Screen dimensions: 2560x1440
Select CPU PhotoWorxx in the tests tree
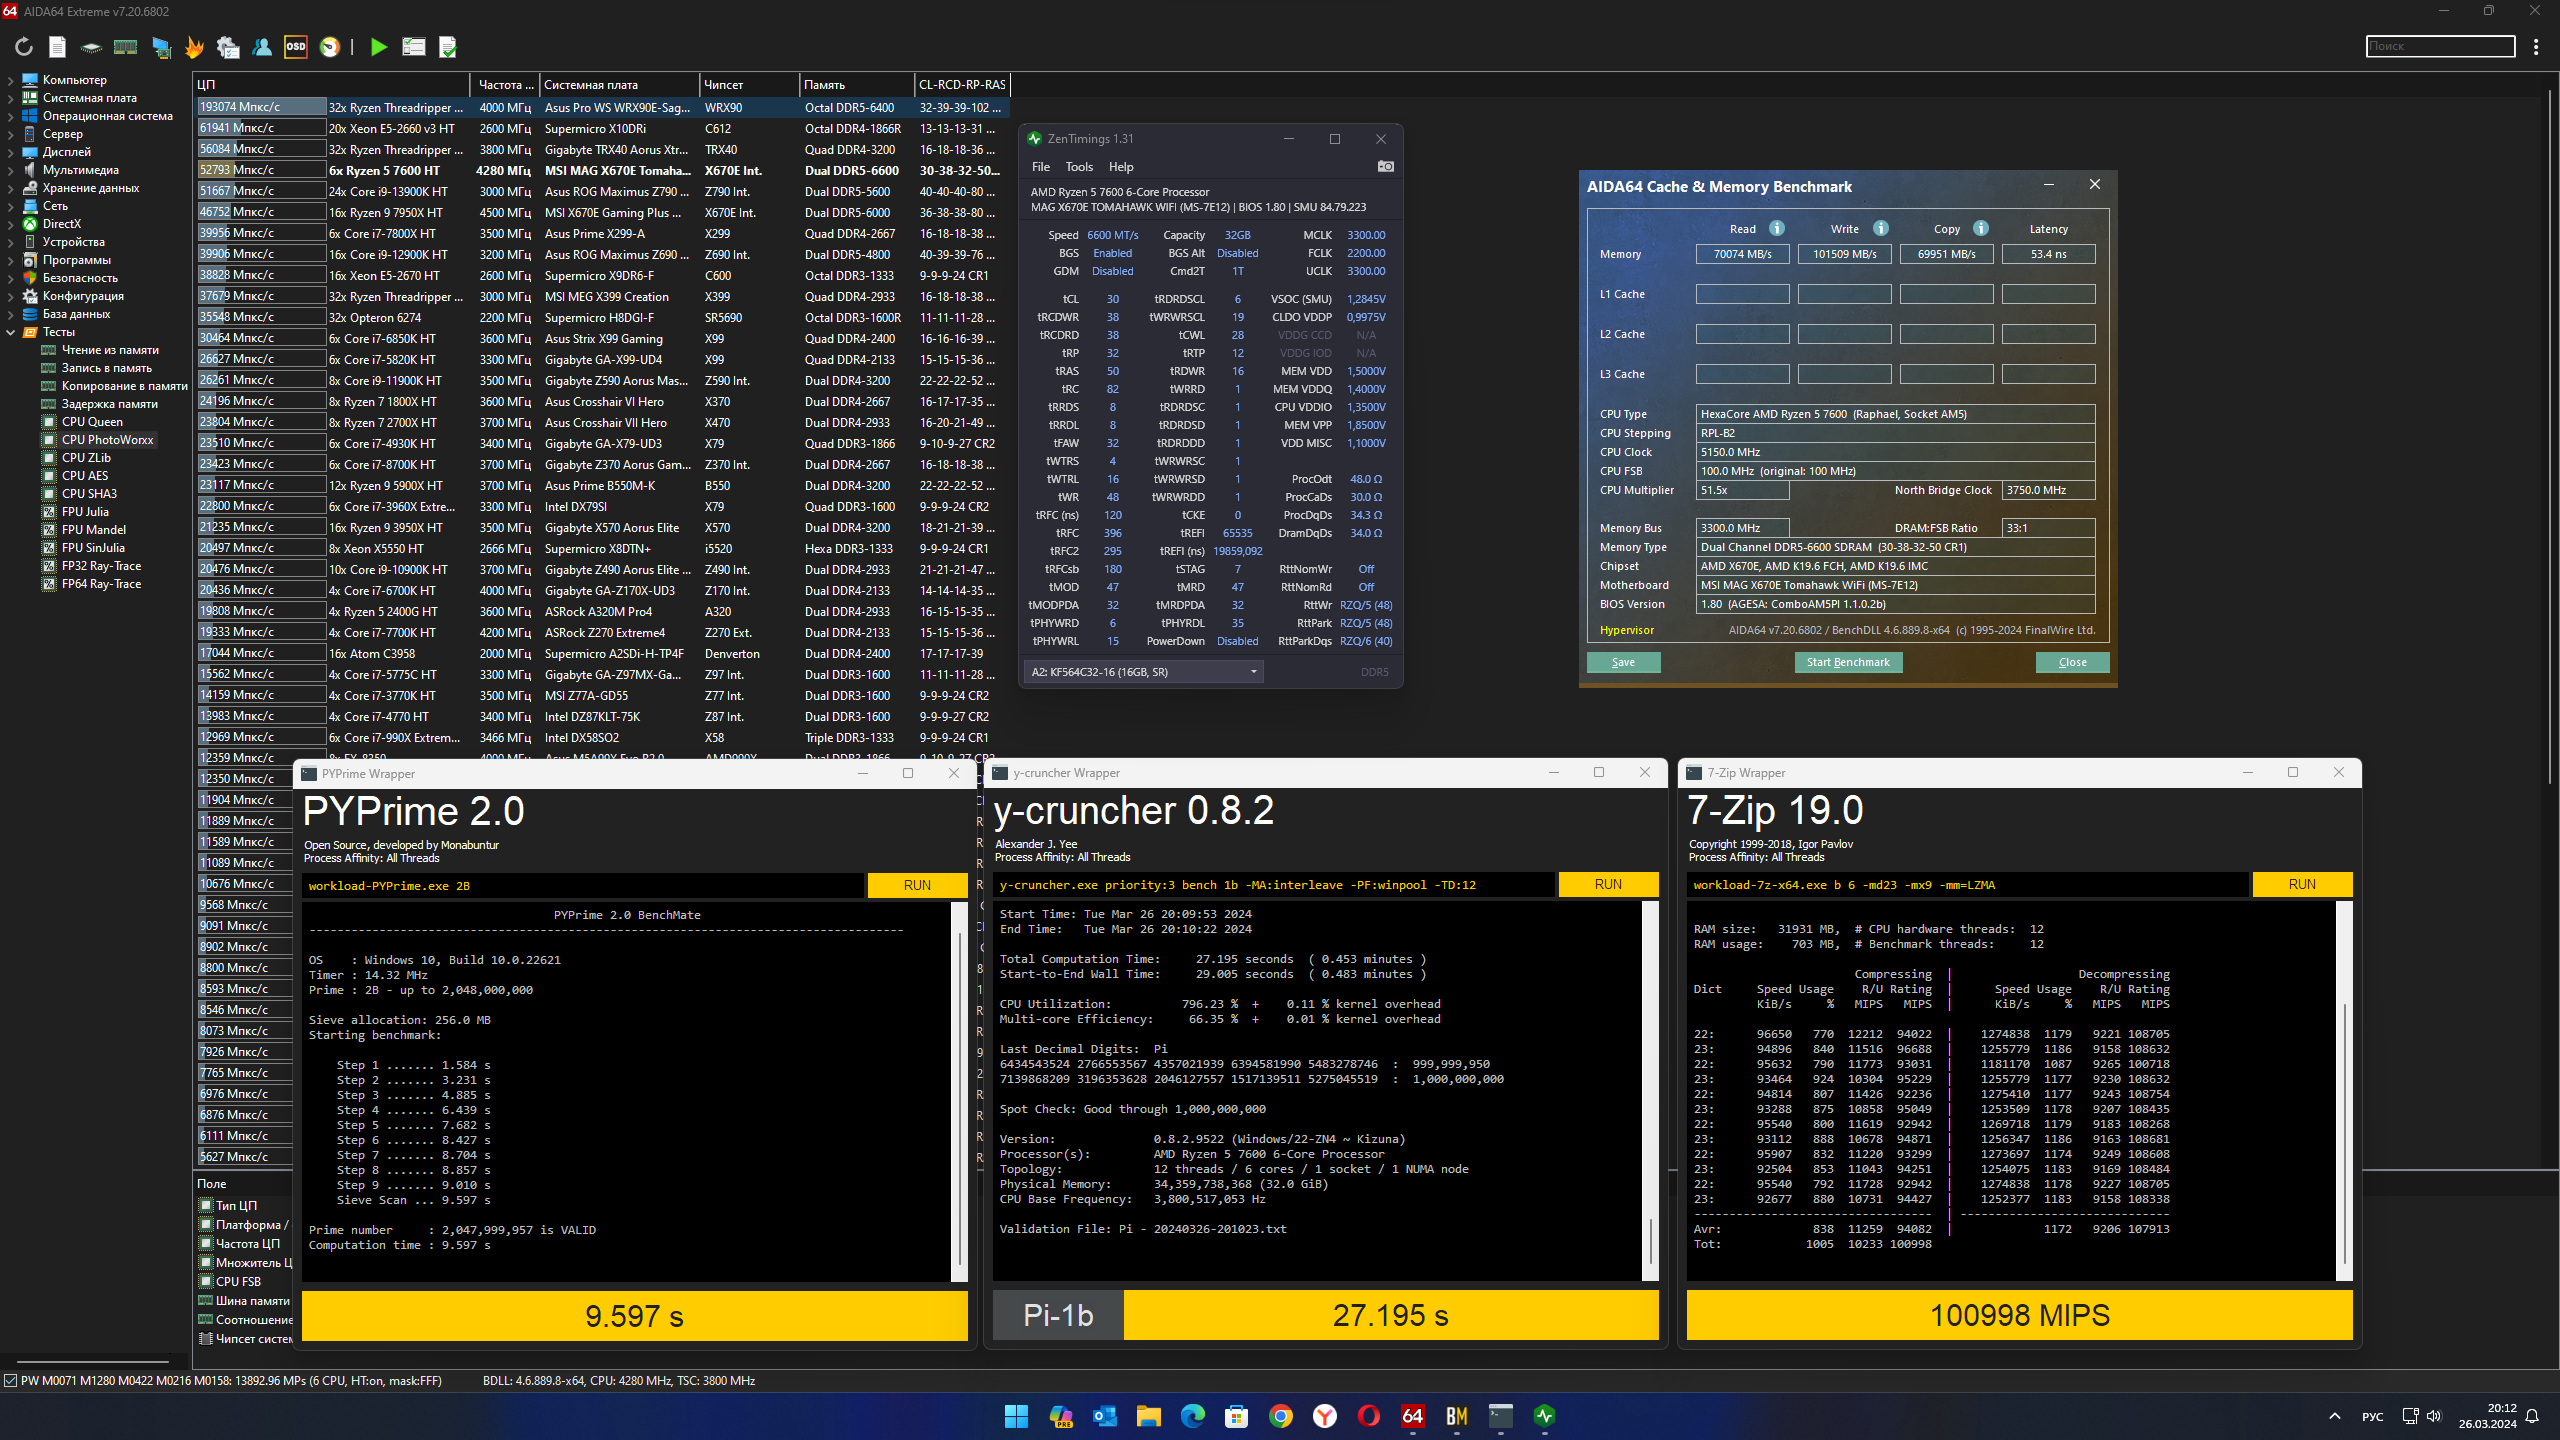pyautogui.click(x=107, y=440)
